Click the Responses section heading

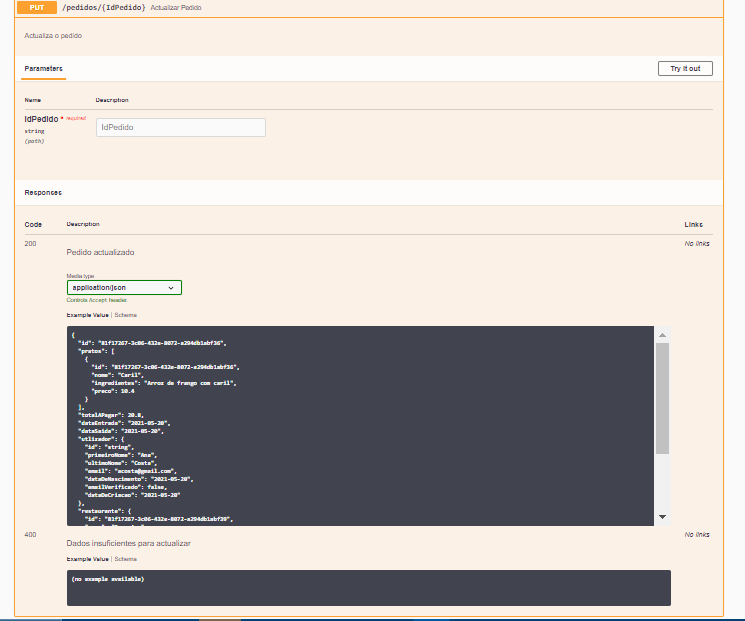43,192
